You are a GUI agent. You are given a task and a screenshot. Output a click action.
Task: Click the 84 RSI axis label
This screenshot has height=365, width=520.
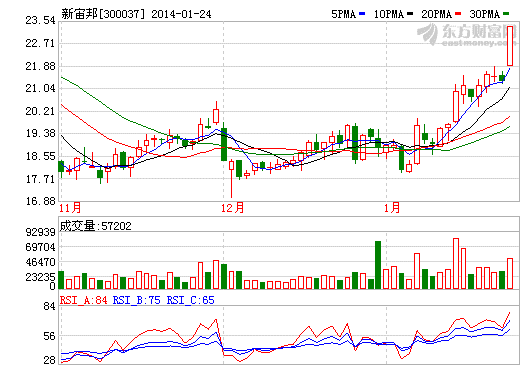[x=49, y=306]
